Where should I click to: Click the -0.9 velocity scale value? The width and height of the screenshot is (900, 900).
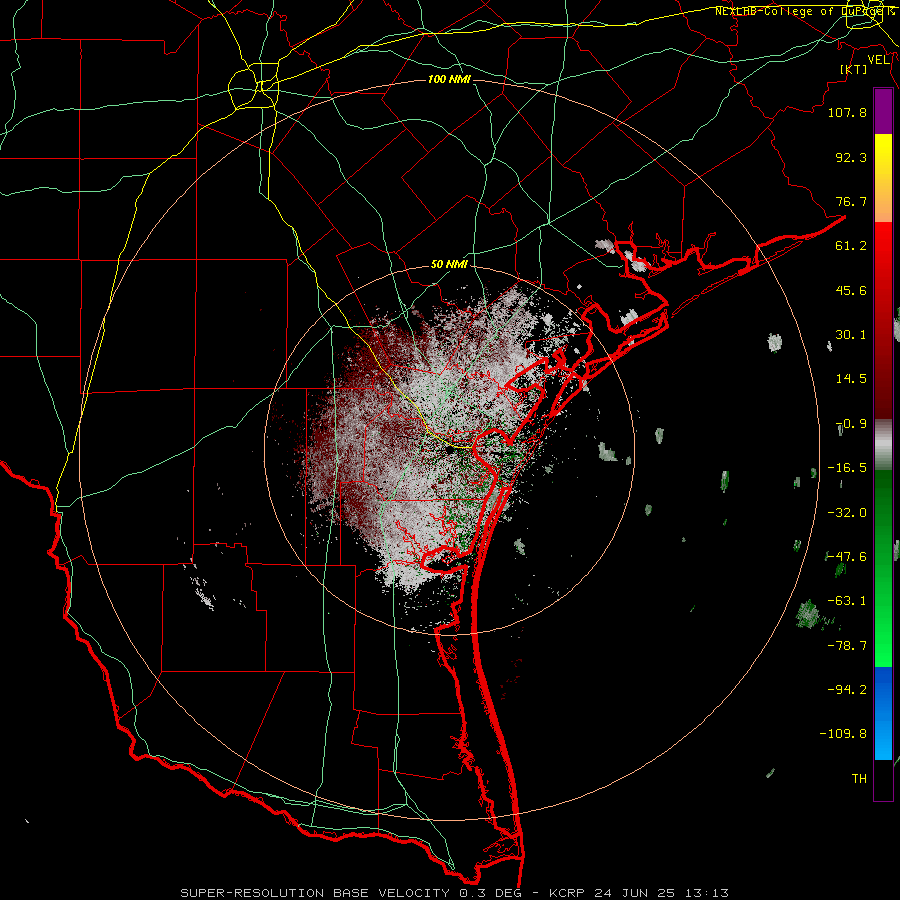pos(851,424)
